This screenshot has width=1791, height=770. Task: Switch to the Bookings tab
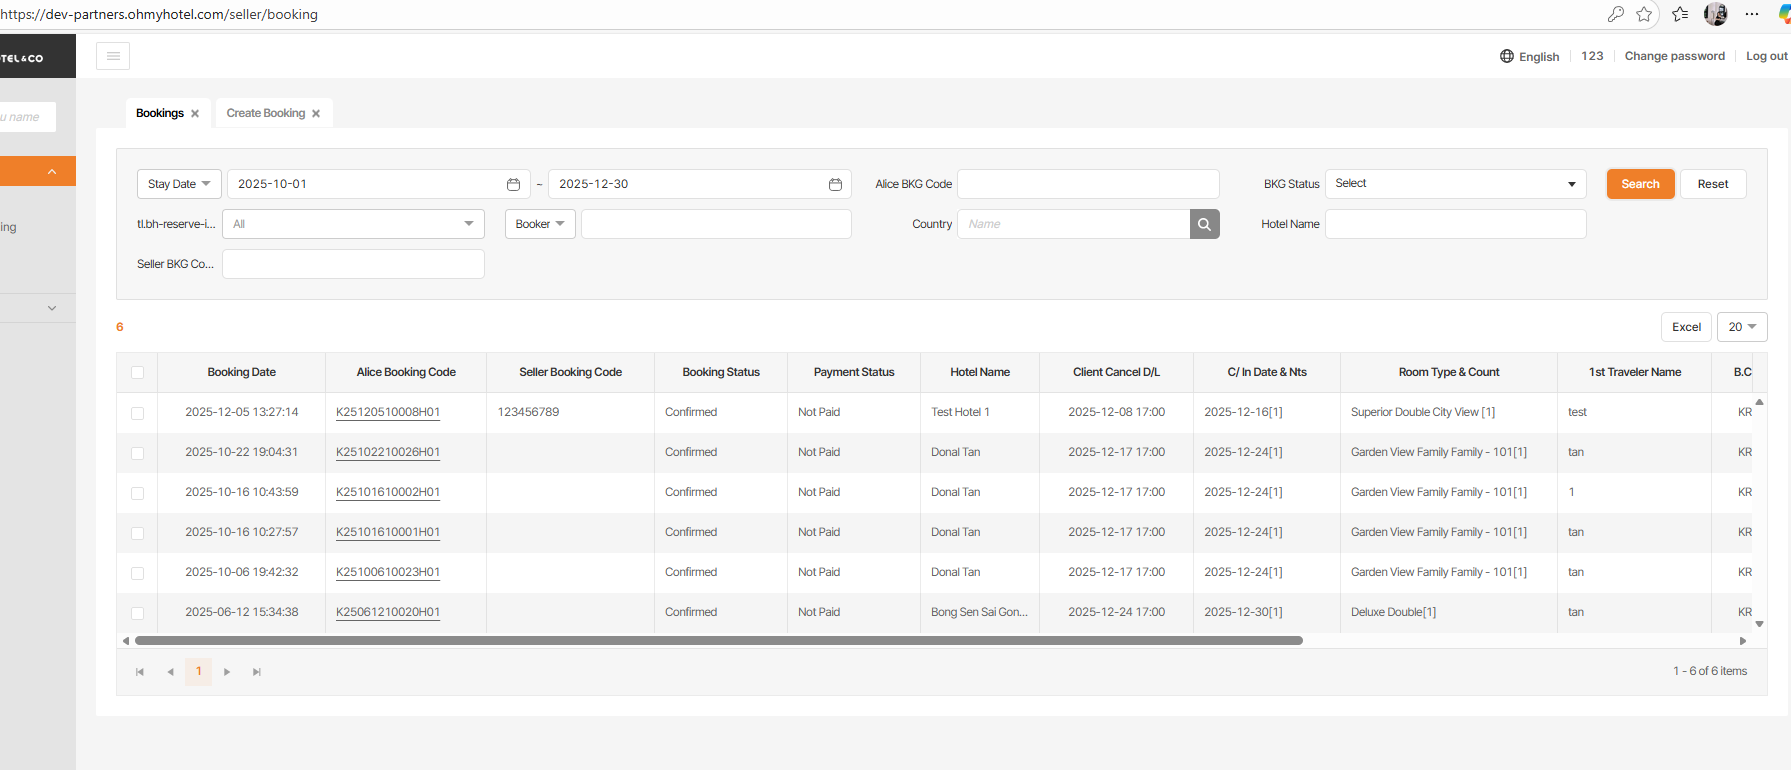(159, 113)
